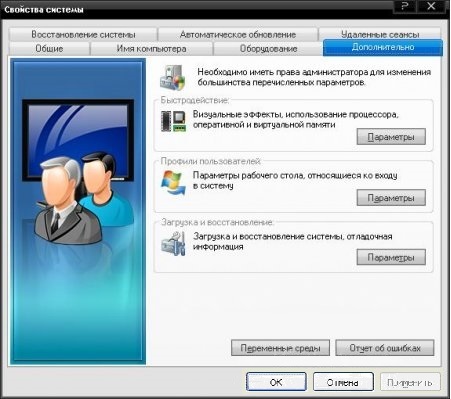The image size is (451, 399).
Task: Go to the Общие tab
Action: [49, 49]
